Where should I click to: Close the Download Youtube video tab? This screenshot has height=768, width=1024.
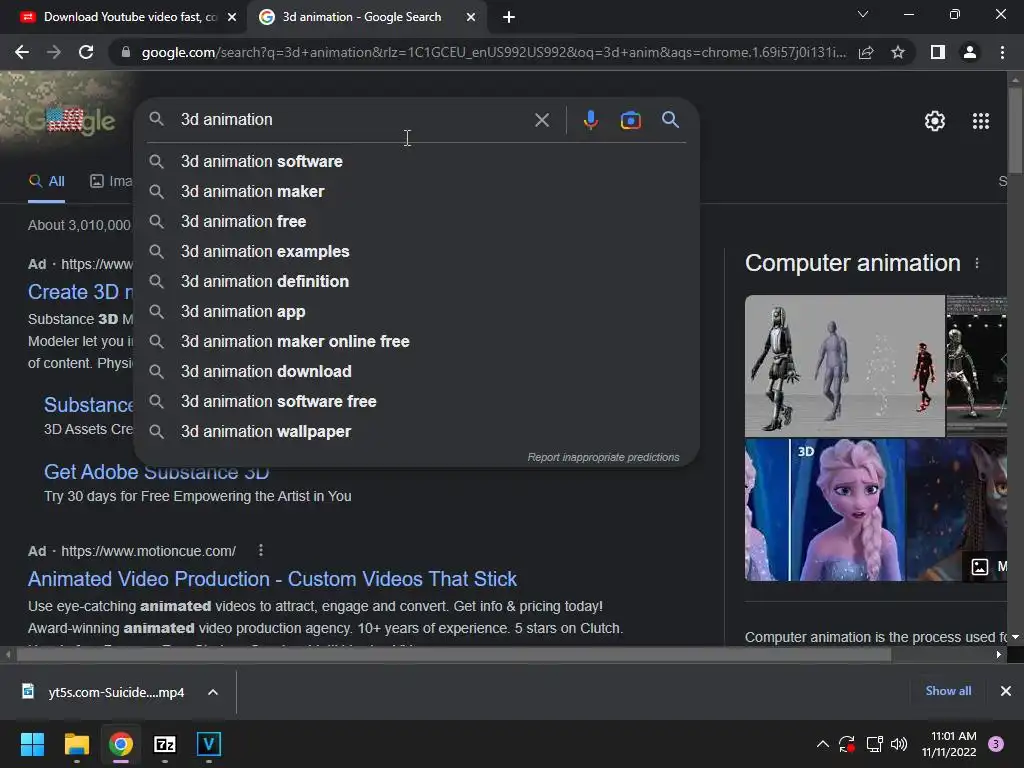(x=232, y=17)
